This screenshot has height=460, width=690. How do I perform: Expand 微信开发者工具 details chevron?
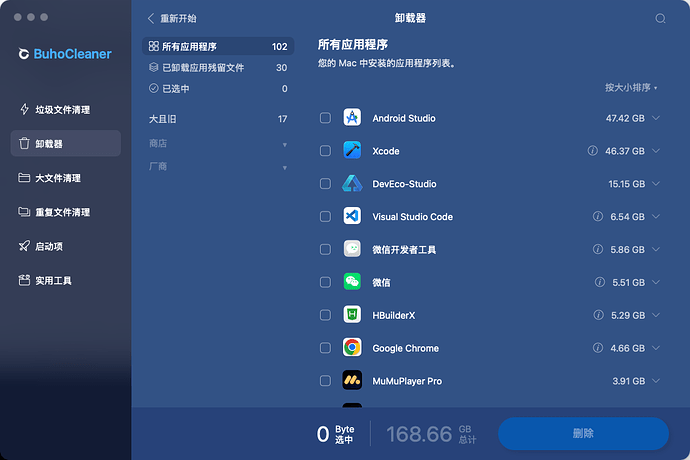coord(656,250)
